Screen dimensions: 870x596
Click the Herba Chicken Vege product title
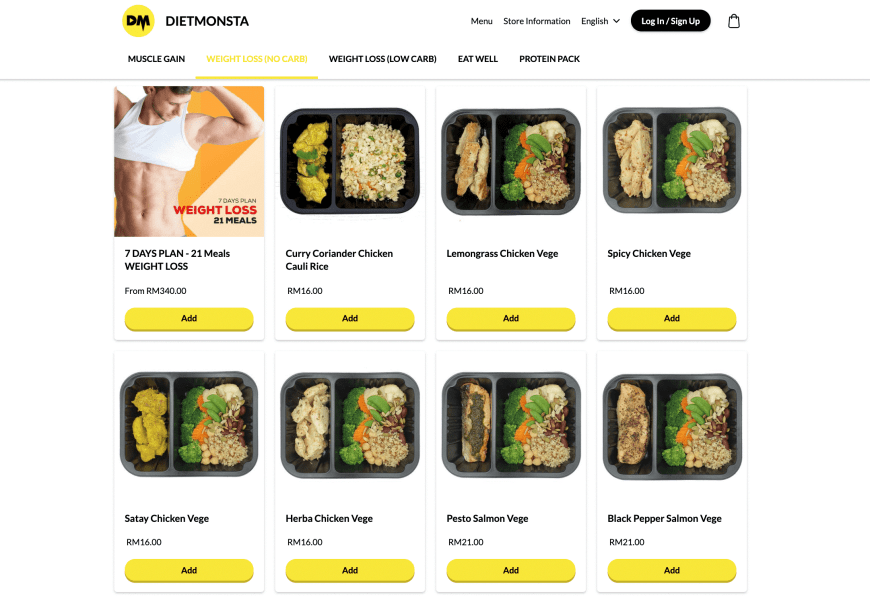click(329, 518)
